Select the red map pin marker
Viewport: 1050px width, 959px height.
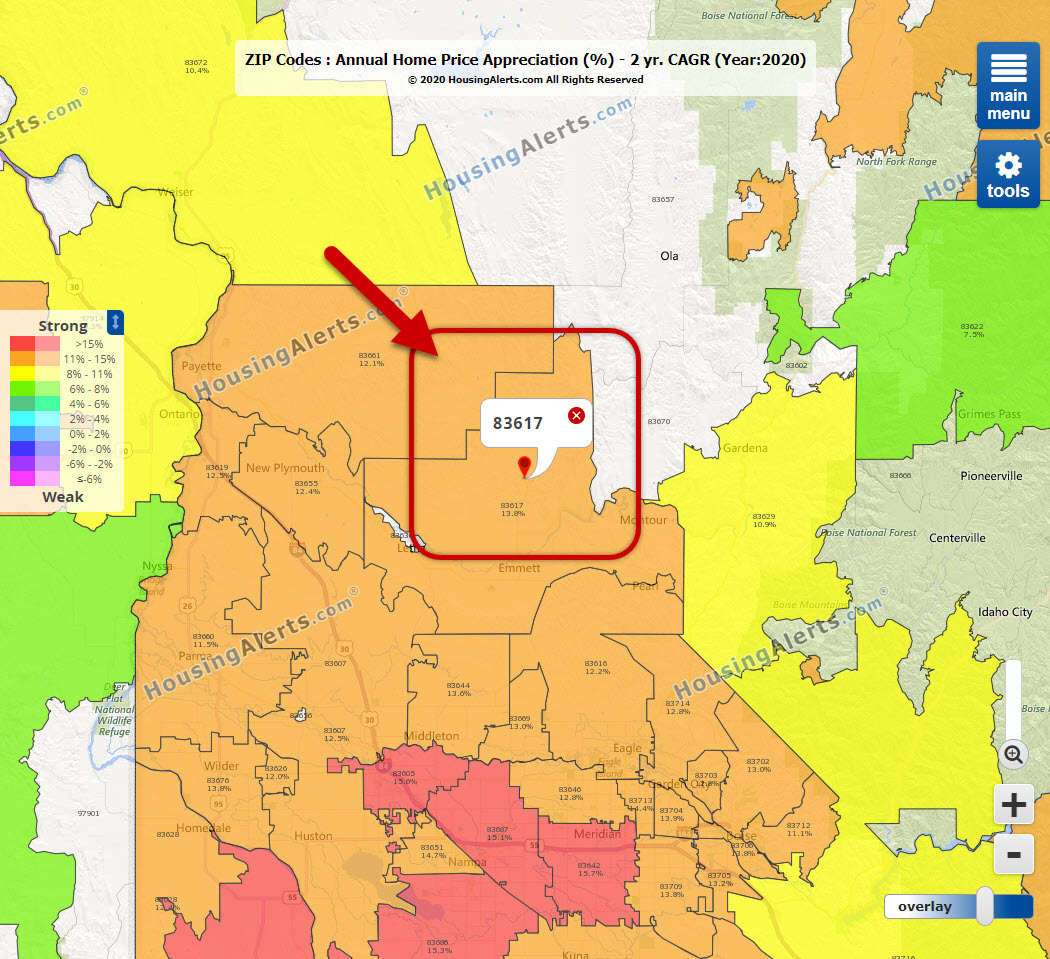point(525,466)
